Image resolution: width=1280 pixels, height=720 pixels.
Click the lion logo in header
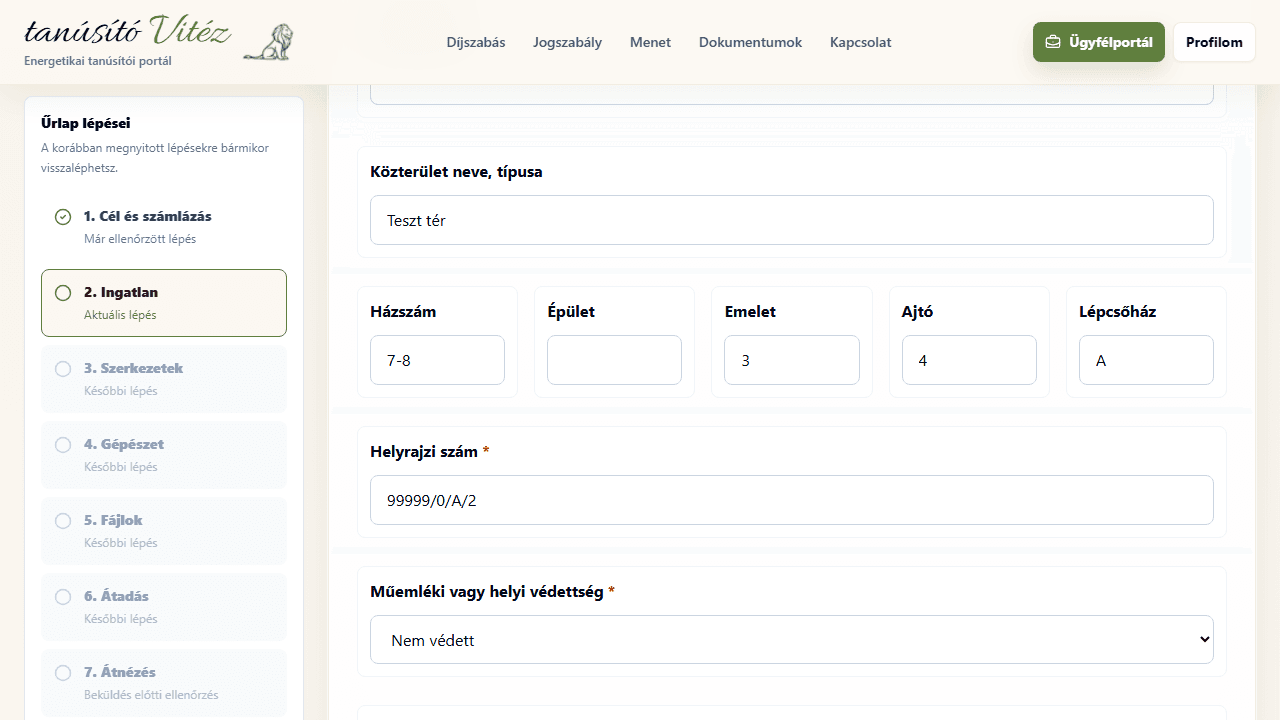point(268,42)
